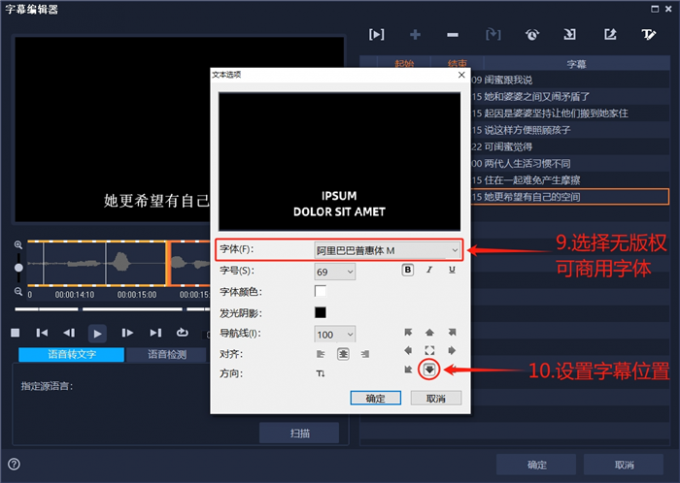Toggle bold text formatting
680x483 pixels.
tap(408, 270)
